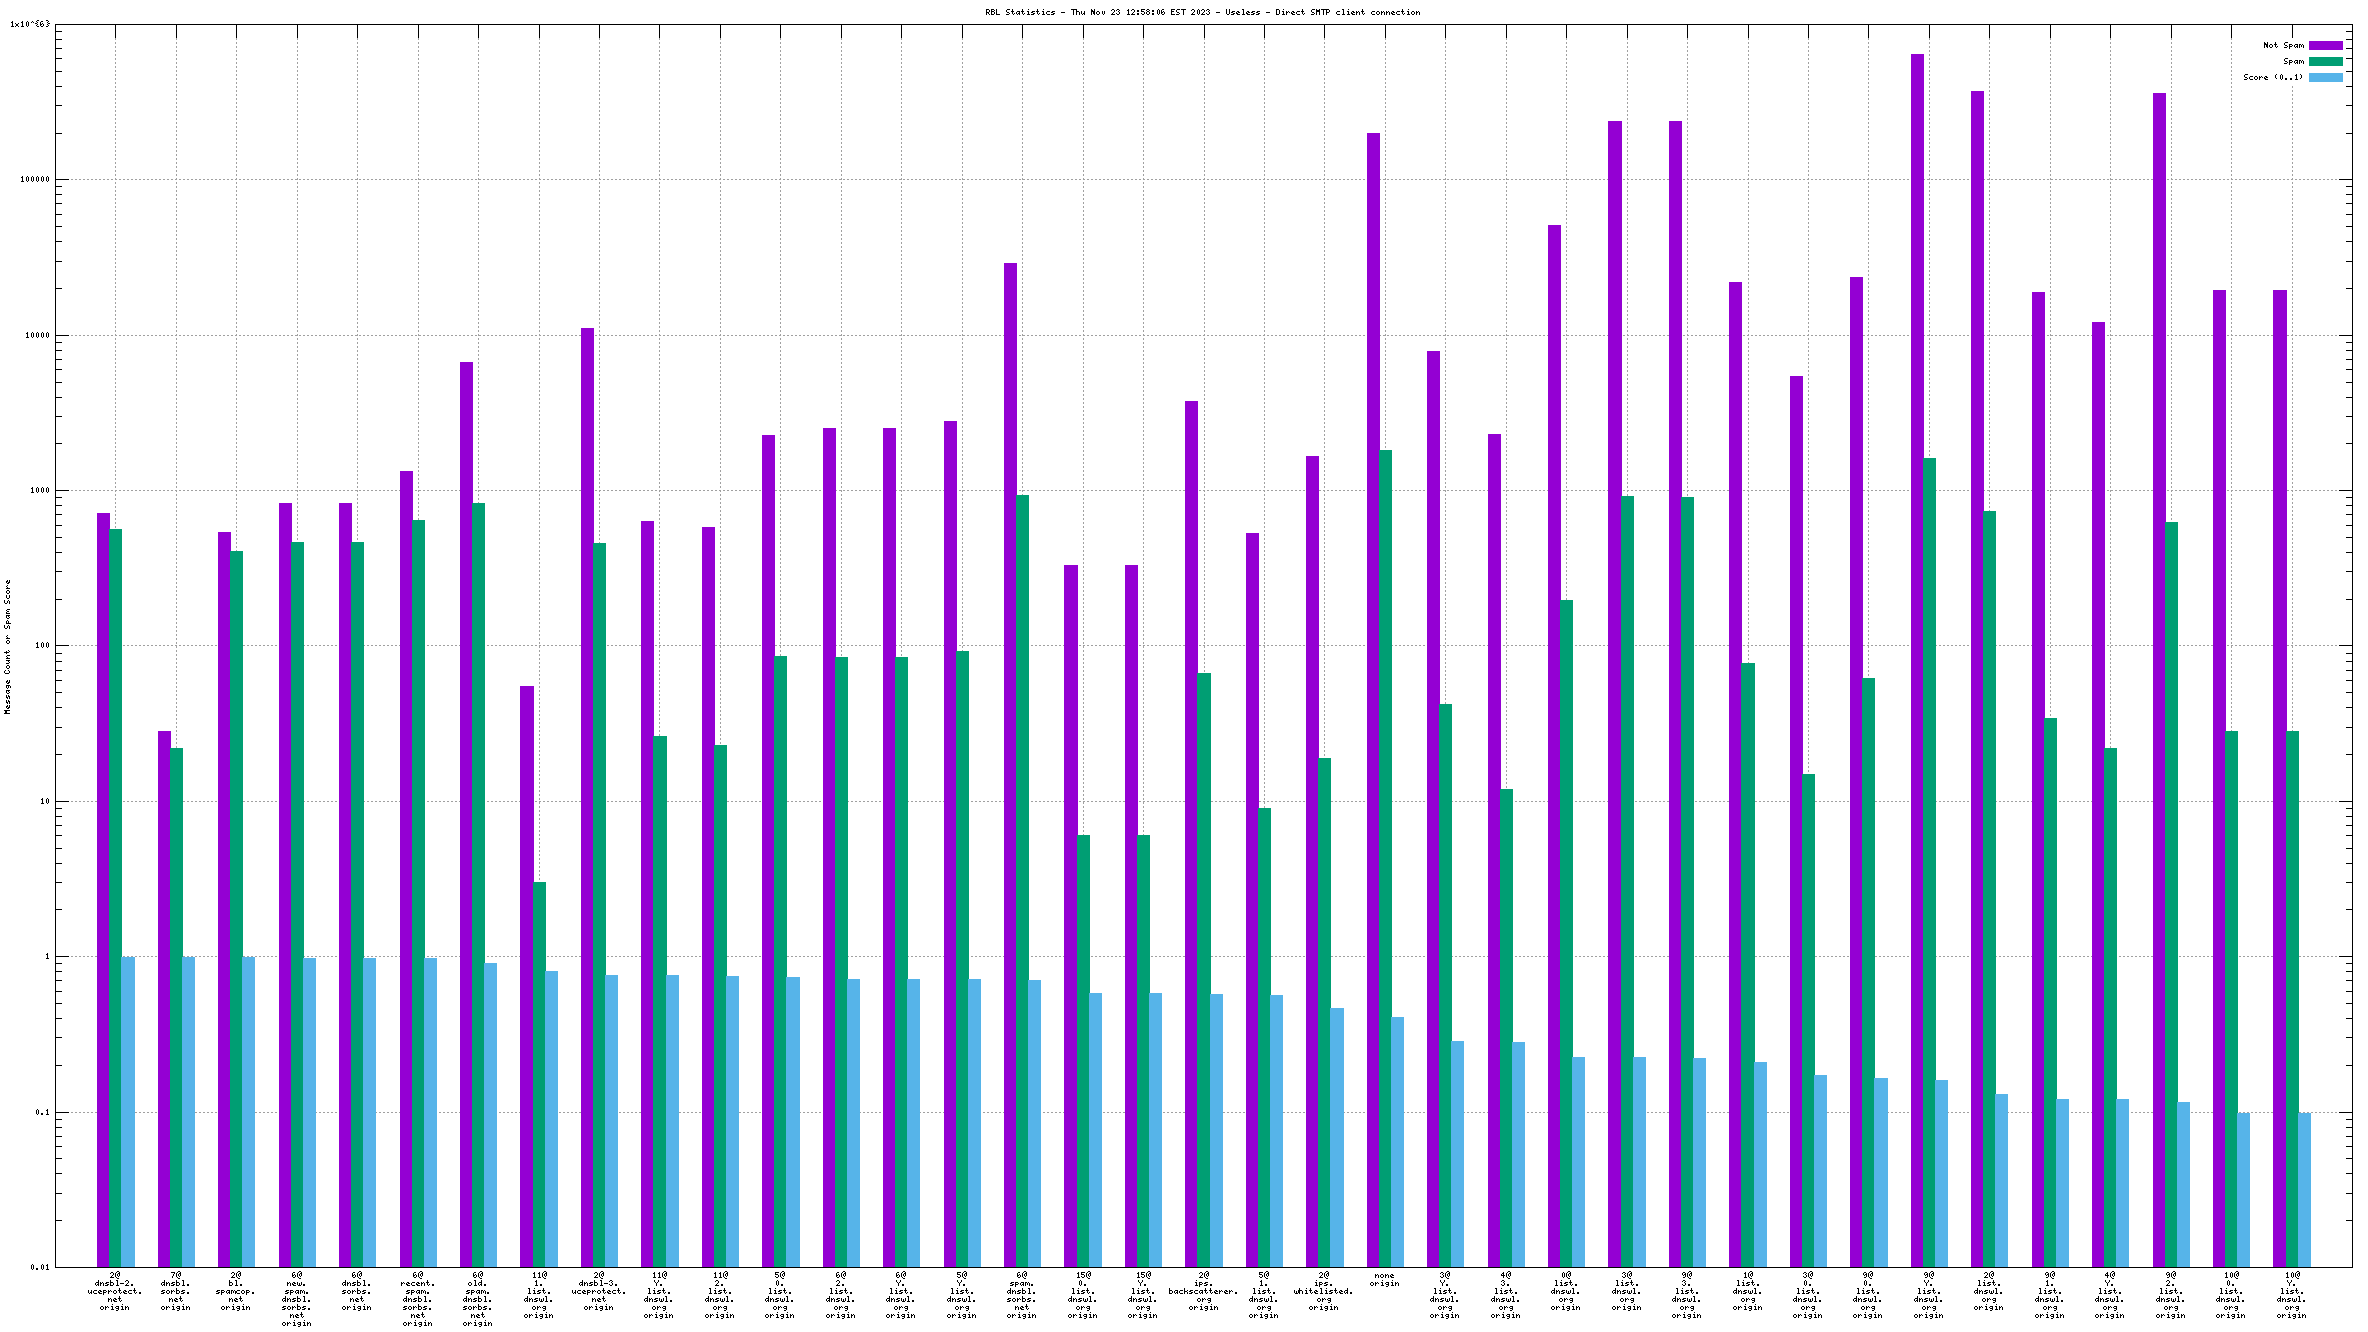Click the 'none origin' x-axis label
Viewport: 2368px width, 1332px height.
pyautogui.click(x=1384, y=1279)
